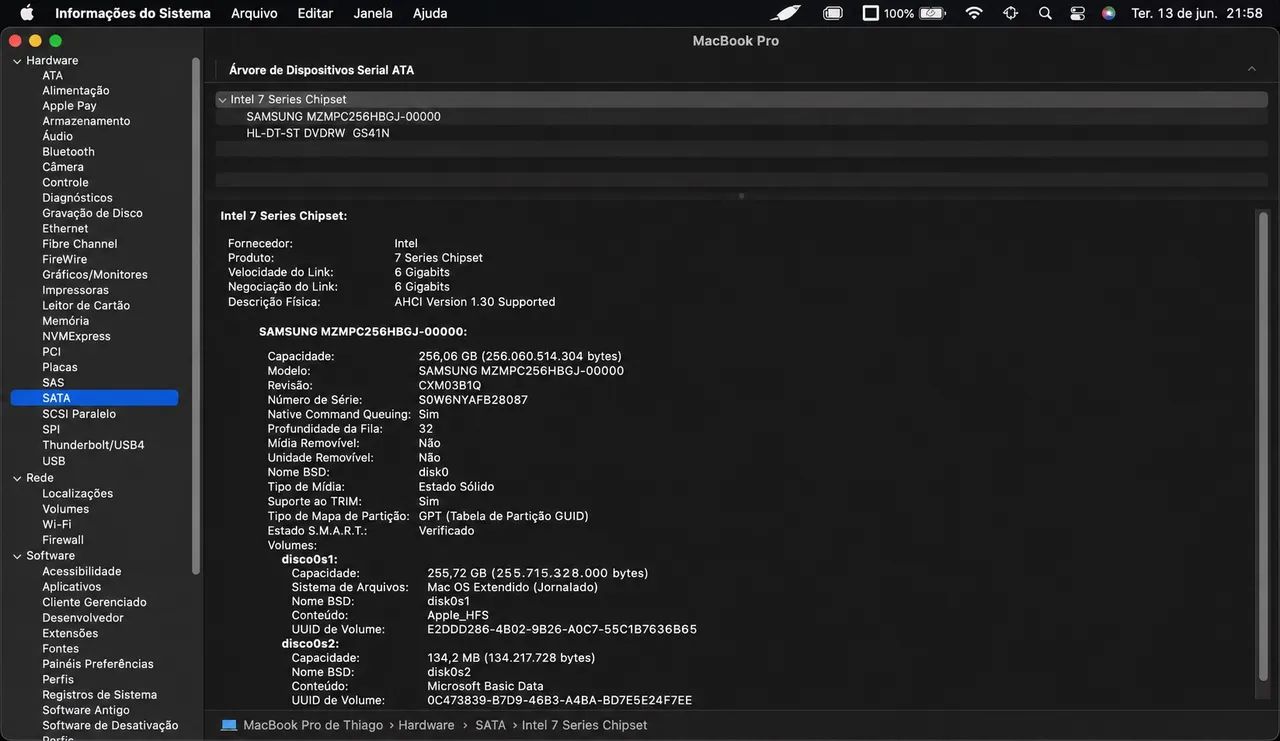Click SATA in the bottom path bar
Image resolution: width=1280 pixels, height=741 pixels.
click(x=490, y=725)
